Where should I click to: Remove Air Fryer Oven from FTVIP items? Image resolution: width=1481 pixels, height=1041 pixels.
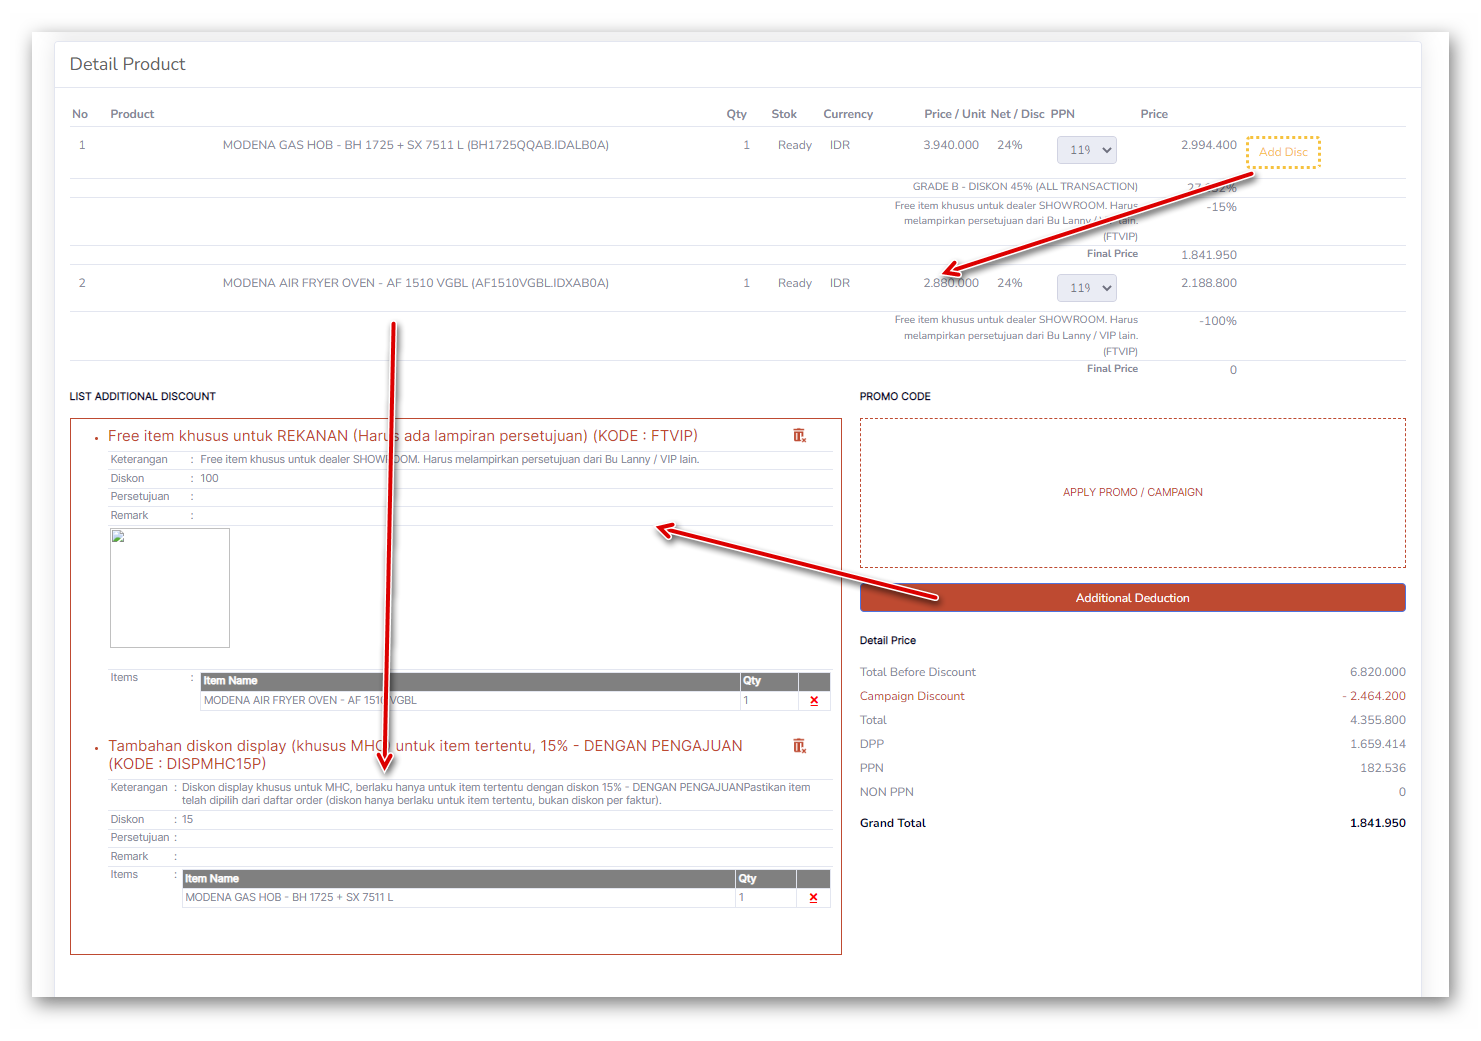point(814,701)
